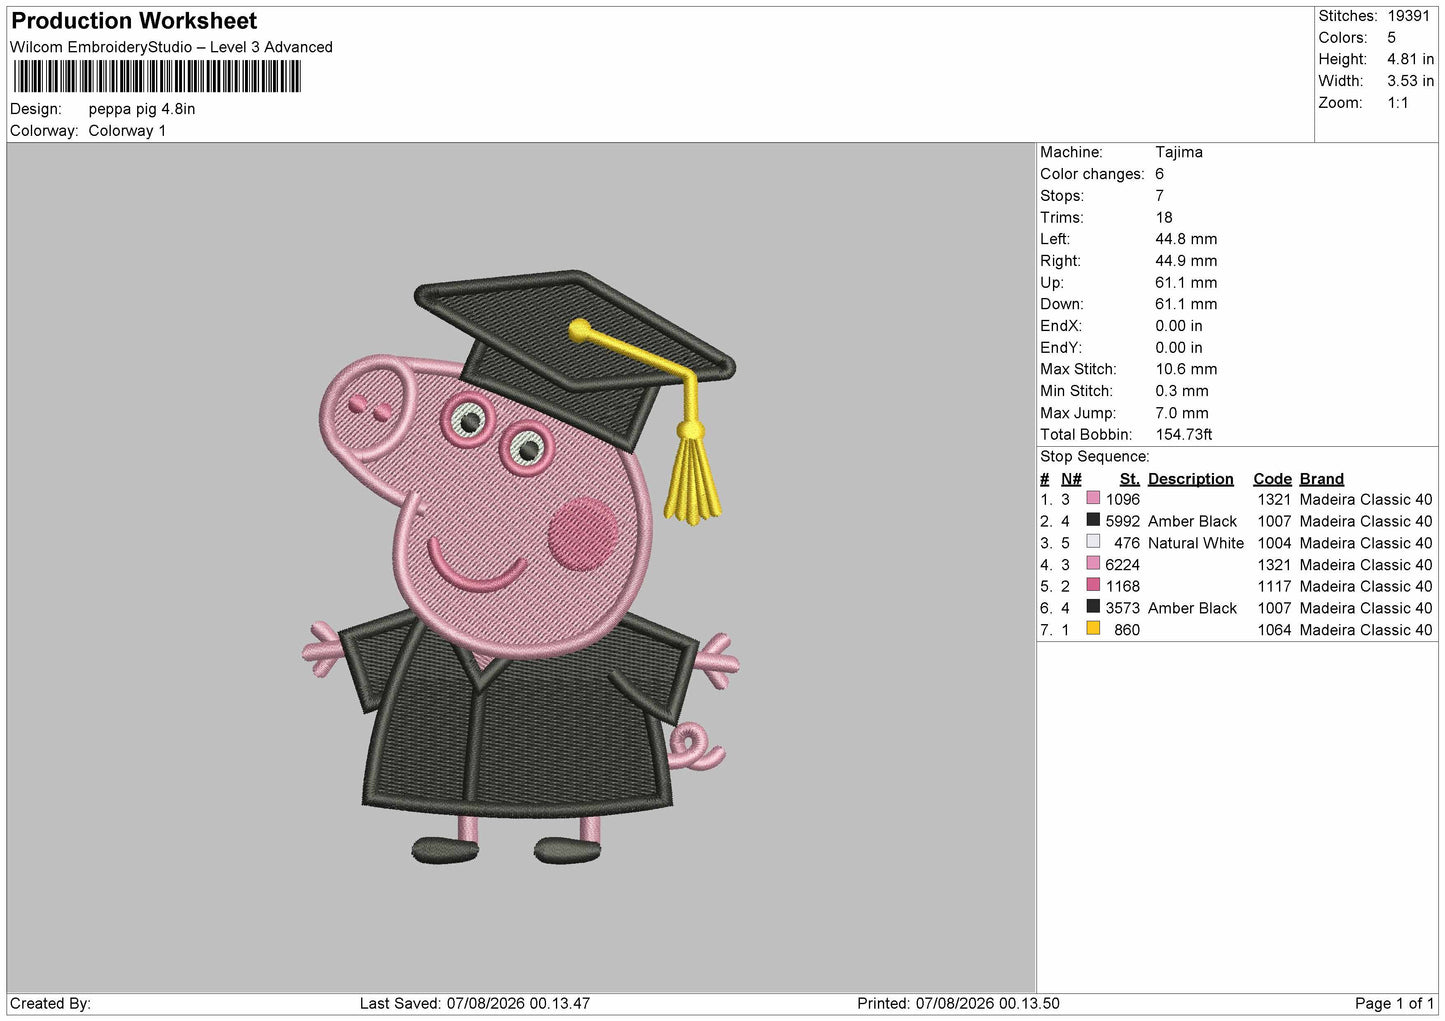
Task: Click the Width value '3.53 in'
Action: coord(1410,81)
